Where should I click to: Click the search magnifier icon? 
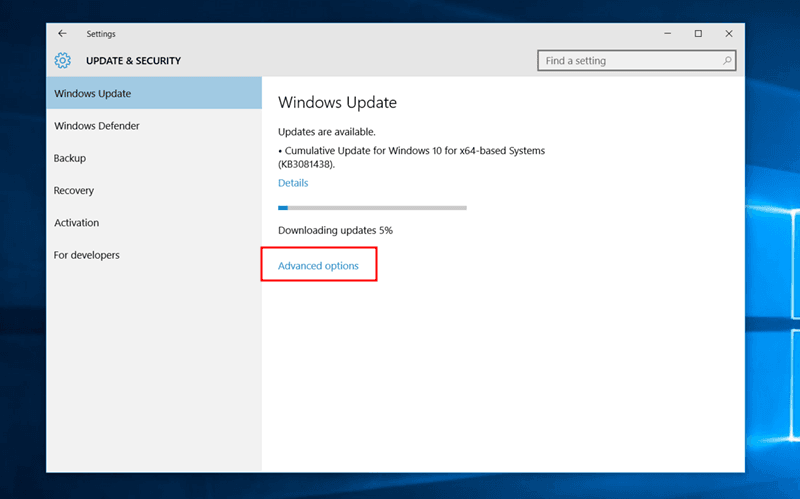727,61
